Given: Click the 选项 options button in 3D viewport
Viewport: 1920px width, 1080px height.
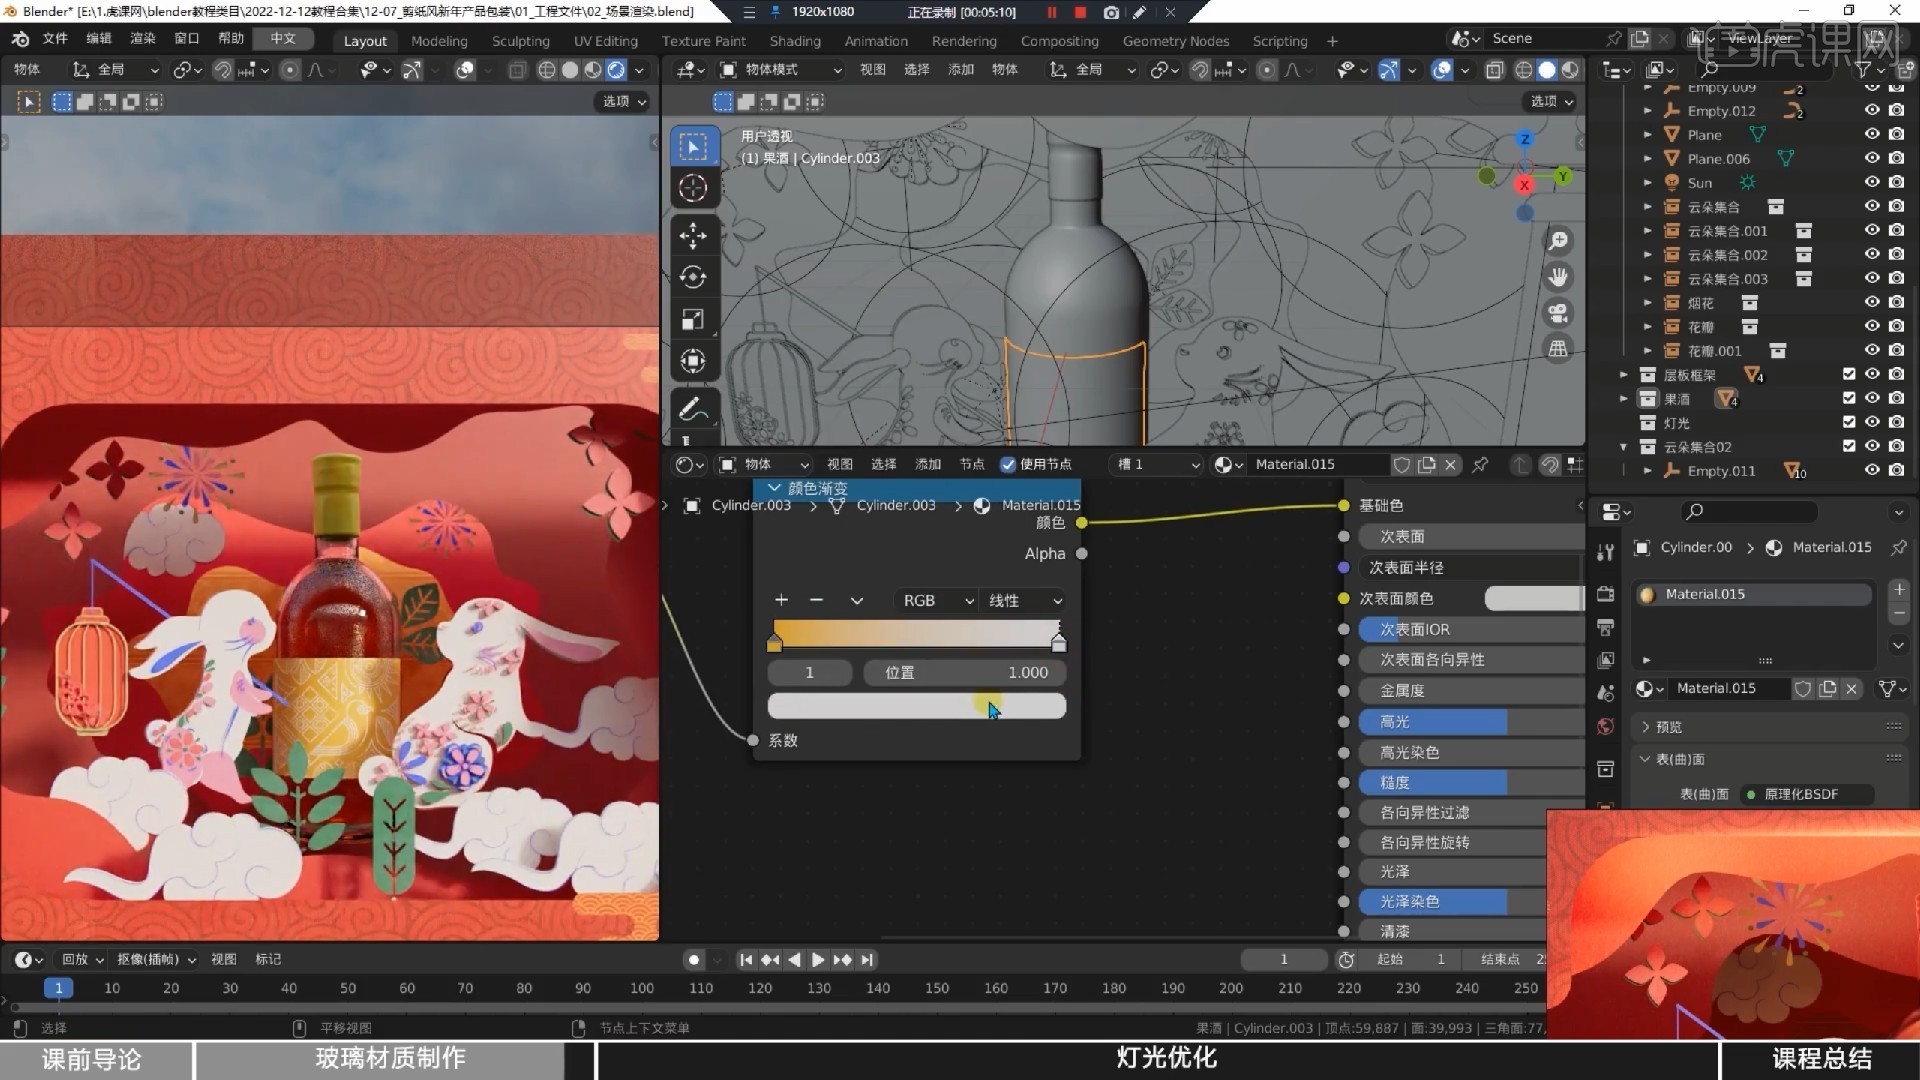Looking at the screenshot, I should click(1551, 101).
